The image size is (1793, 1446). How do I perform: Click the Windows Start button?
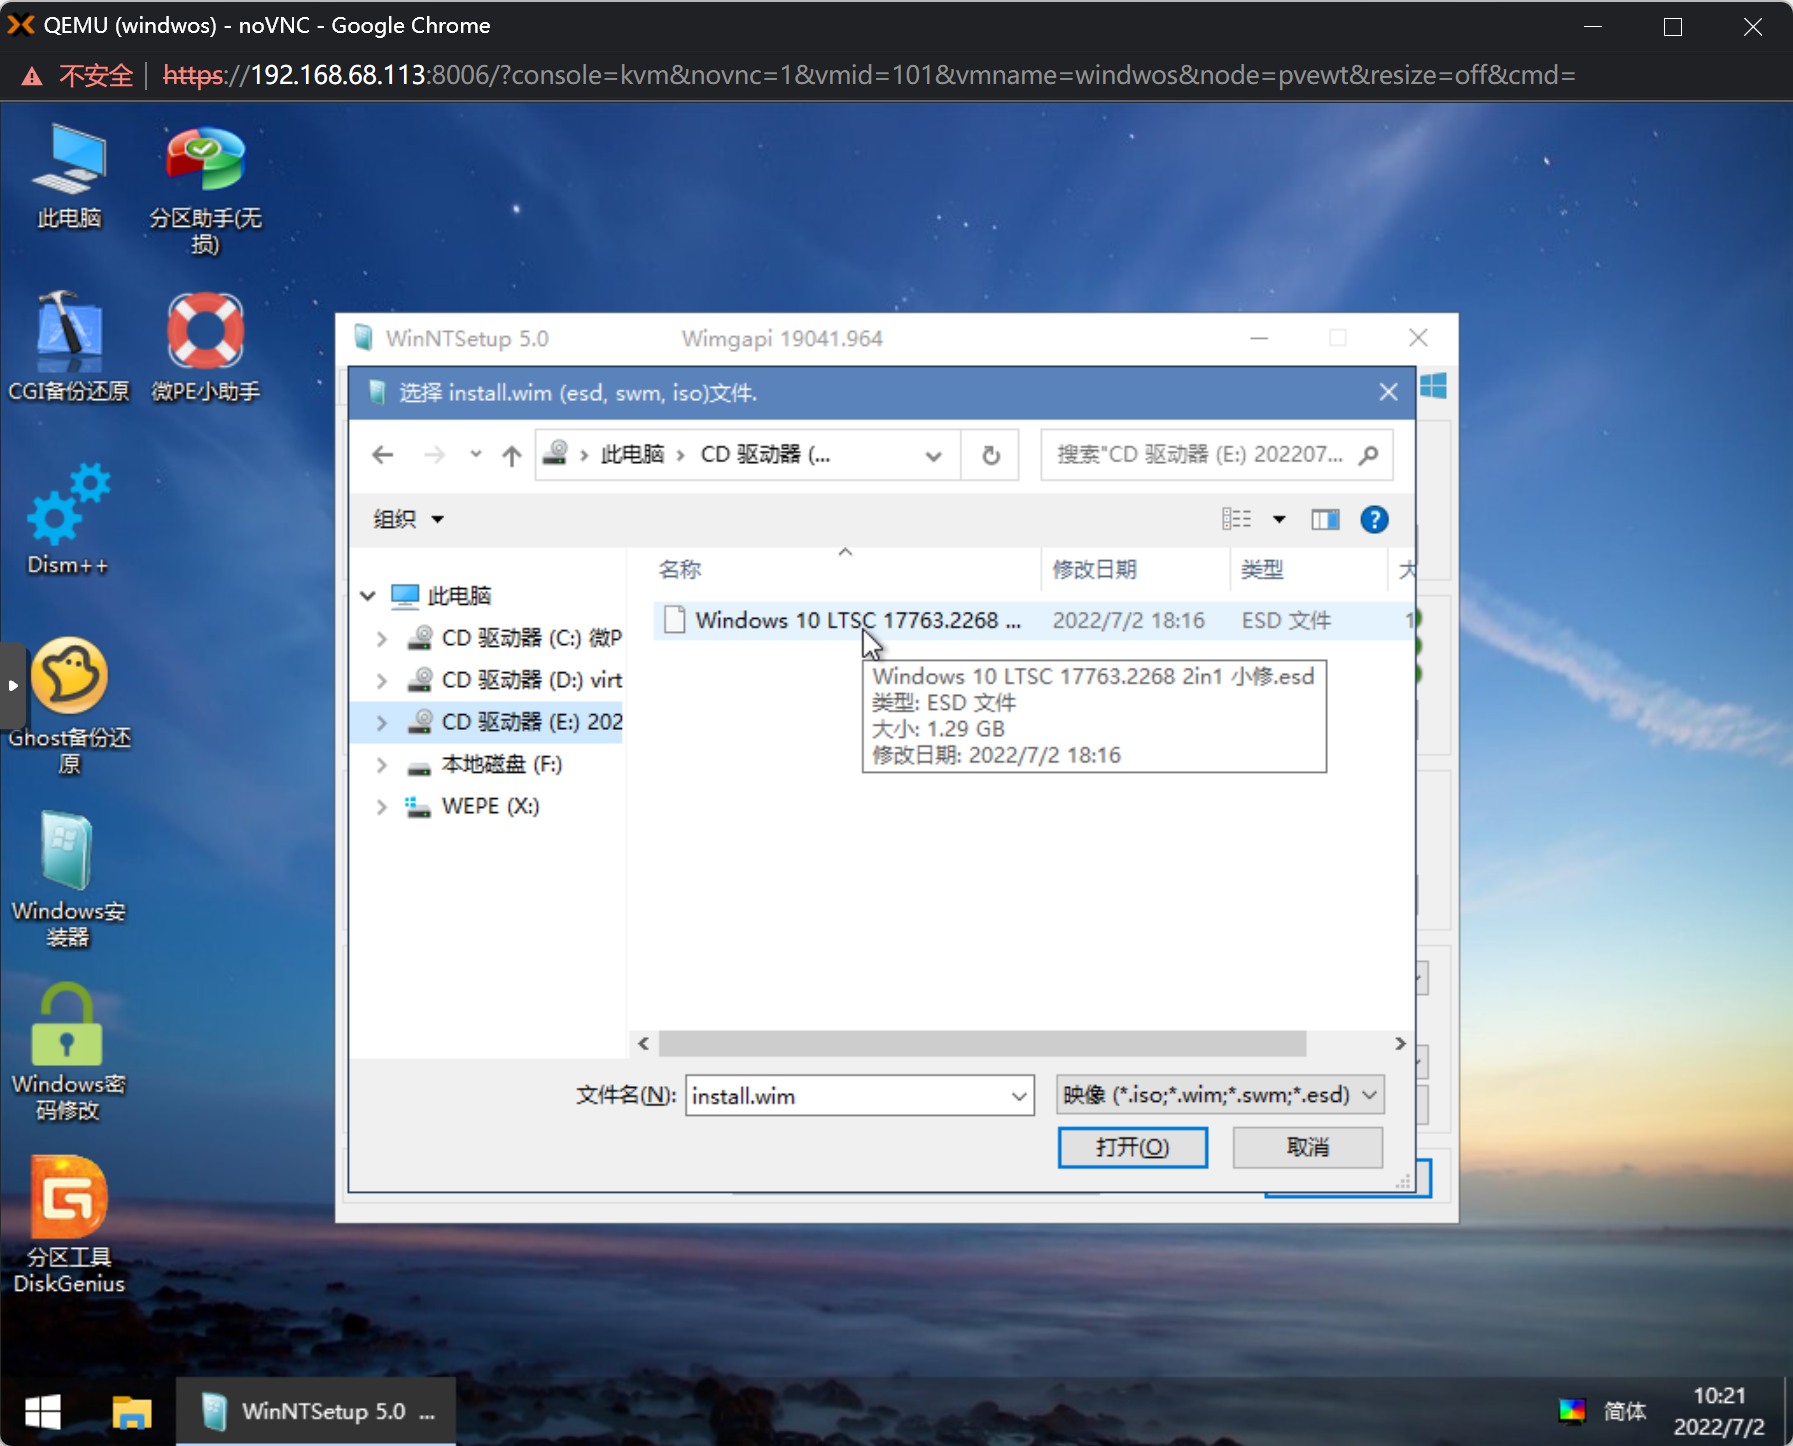43,1411
